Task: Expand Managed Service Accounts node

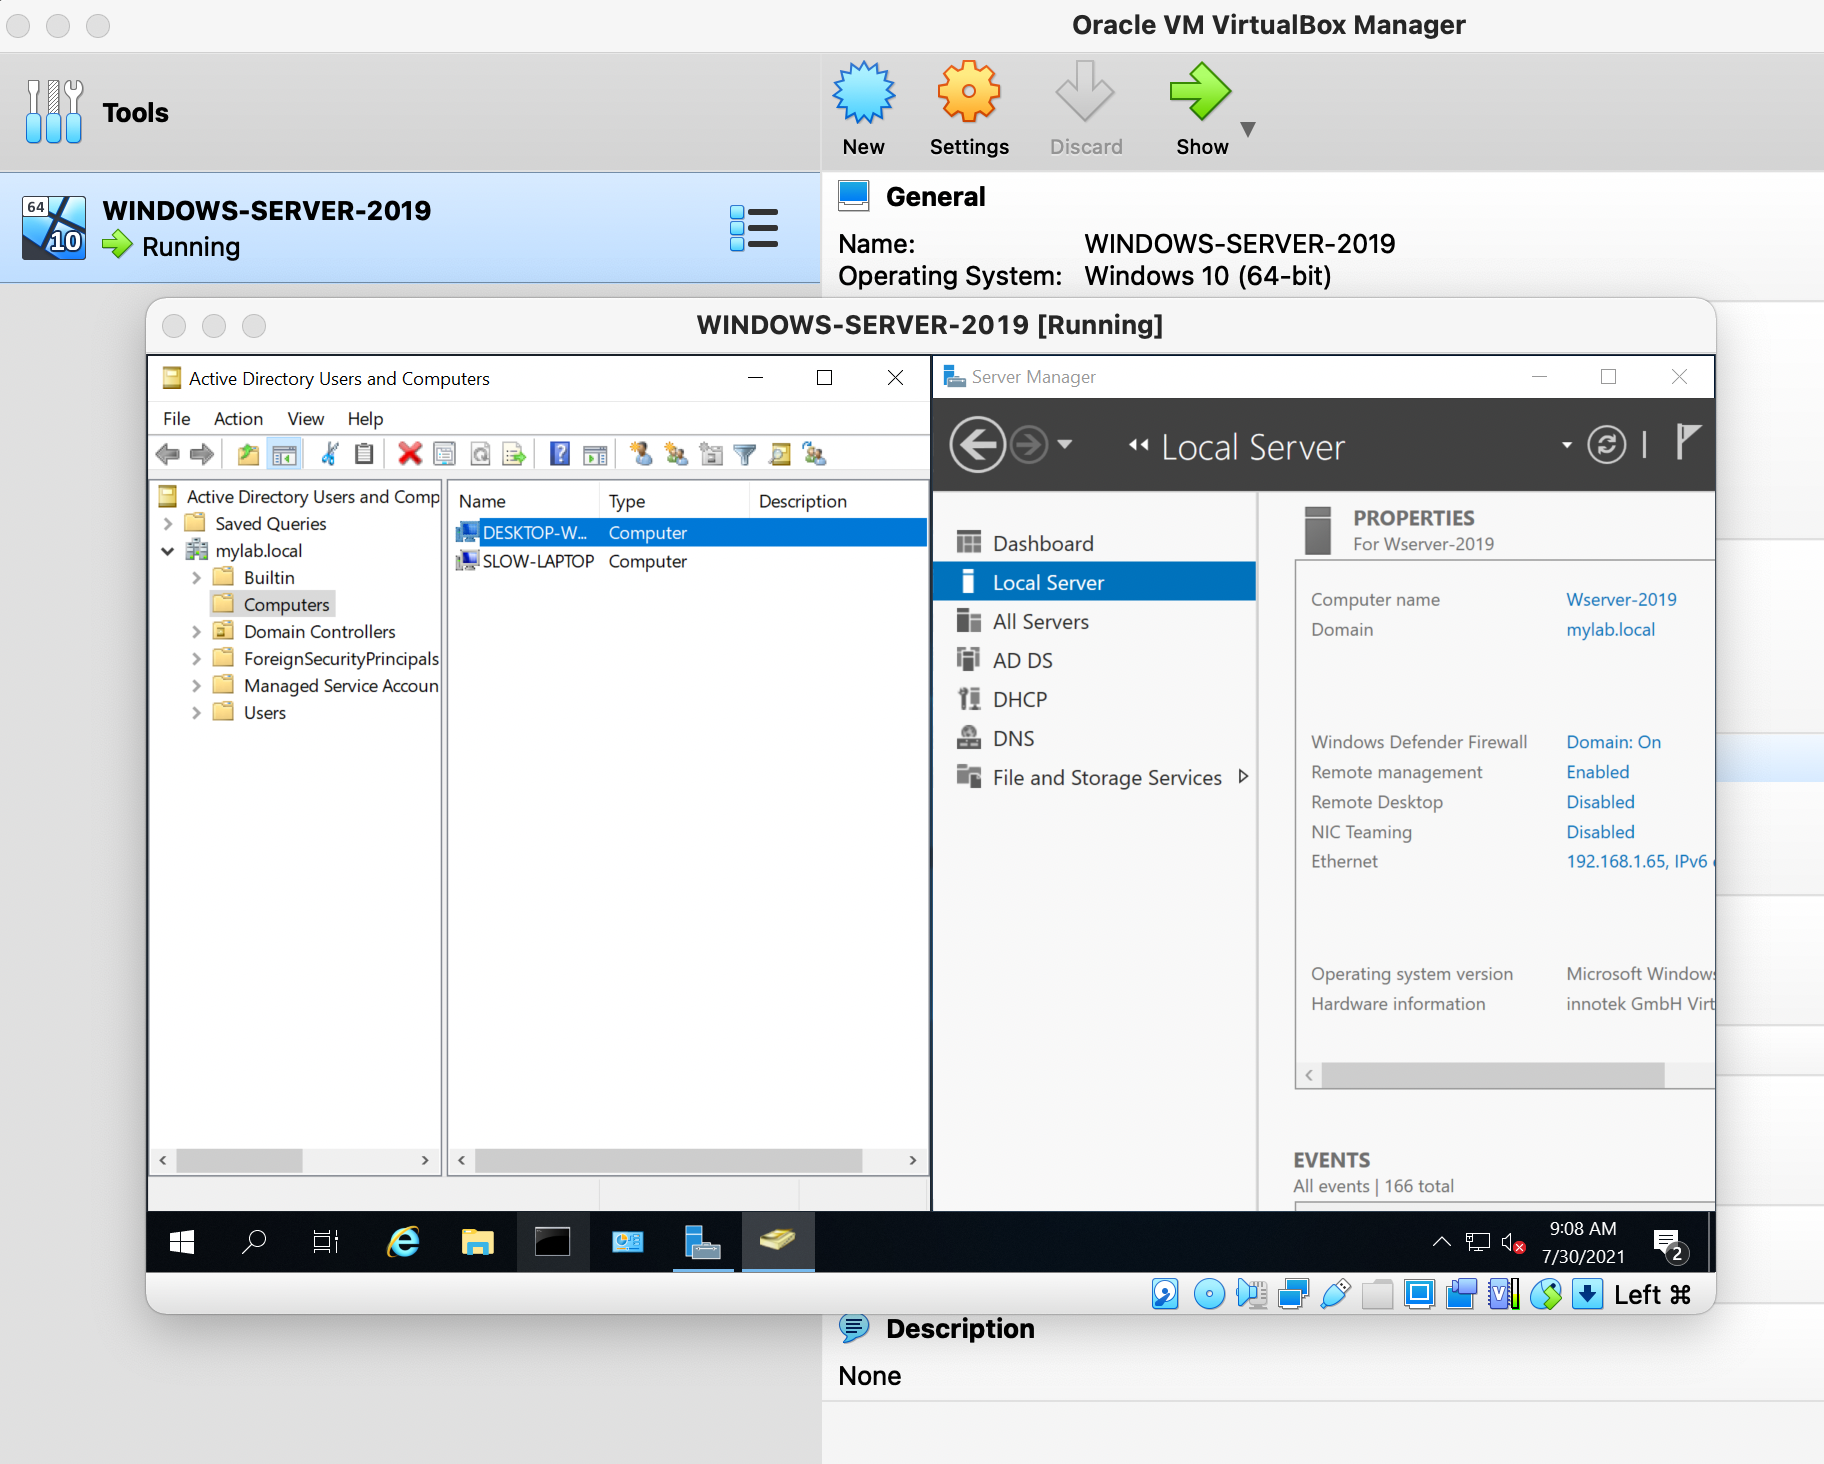Action: tap(196, 686)
